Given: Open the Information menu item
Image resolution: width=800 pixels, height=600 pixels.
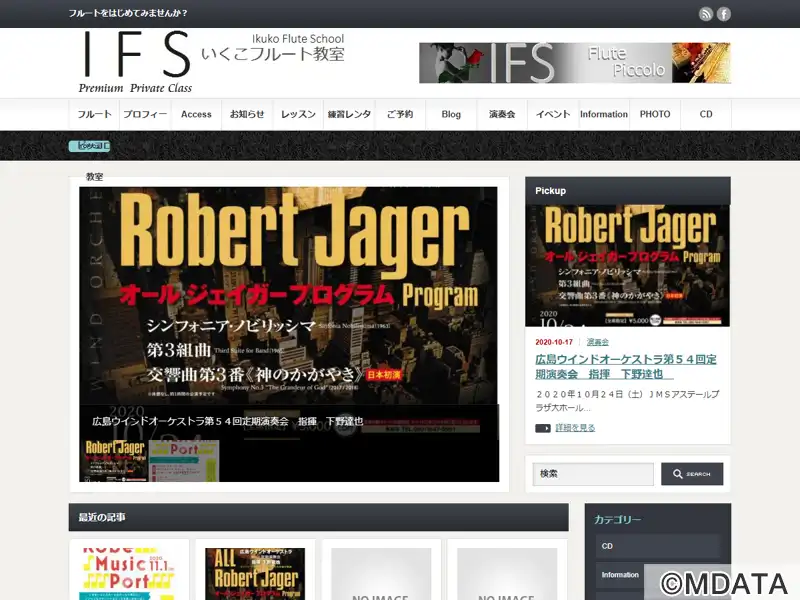Looking at the screenshot, I should [x=604, y=114].
